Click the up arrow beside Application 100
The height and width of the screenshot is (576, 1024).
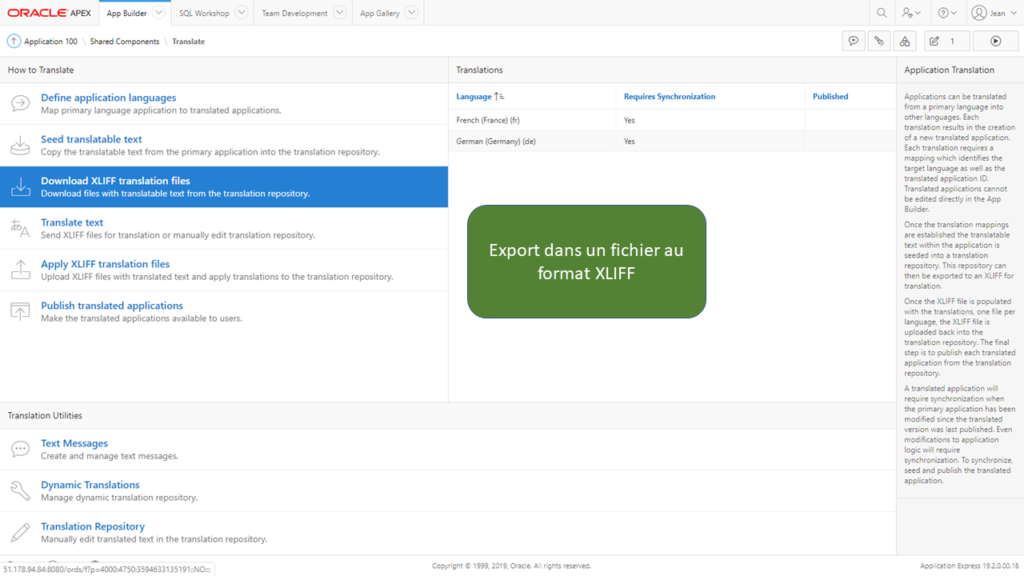[x=14, y=41]
